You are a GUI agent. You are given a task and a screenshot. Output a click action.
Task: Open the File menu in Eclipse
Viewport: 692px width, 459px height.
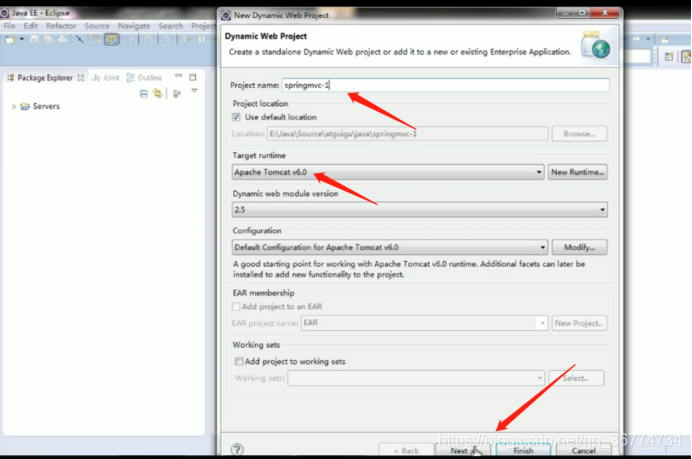tap(9, 26)
